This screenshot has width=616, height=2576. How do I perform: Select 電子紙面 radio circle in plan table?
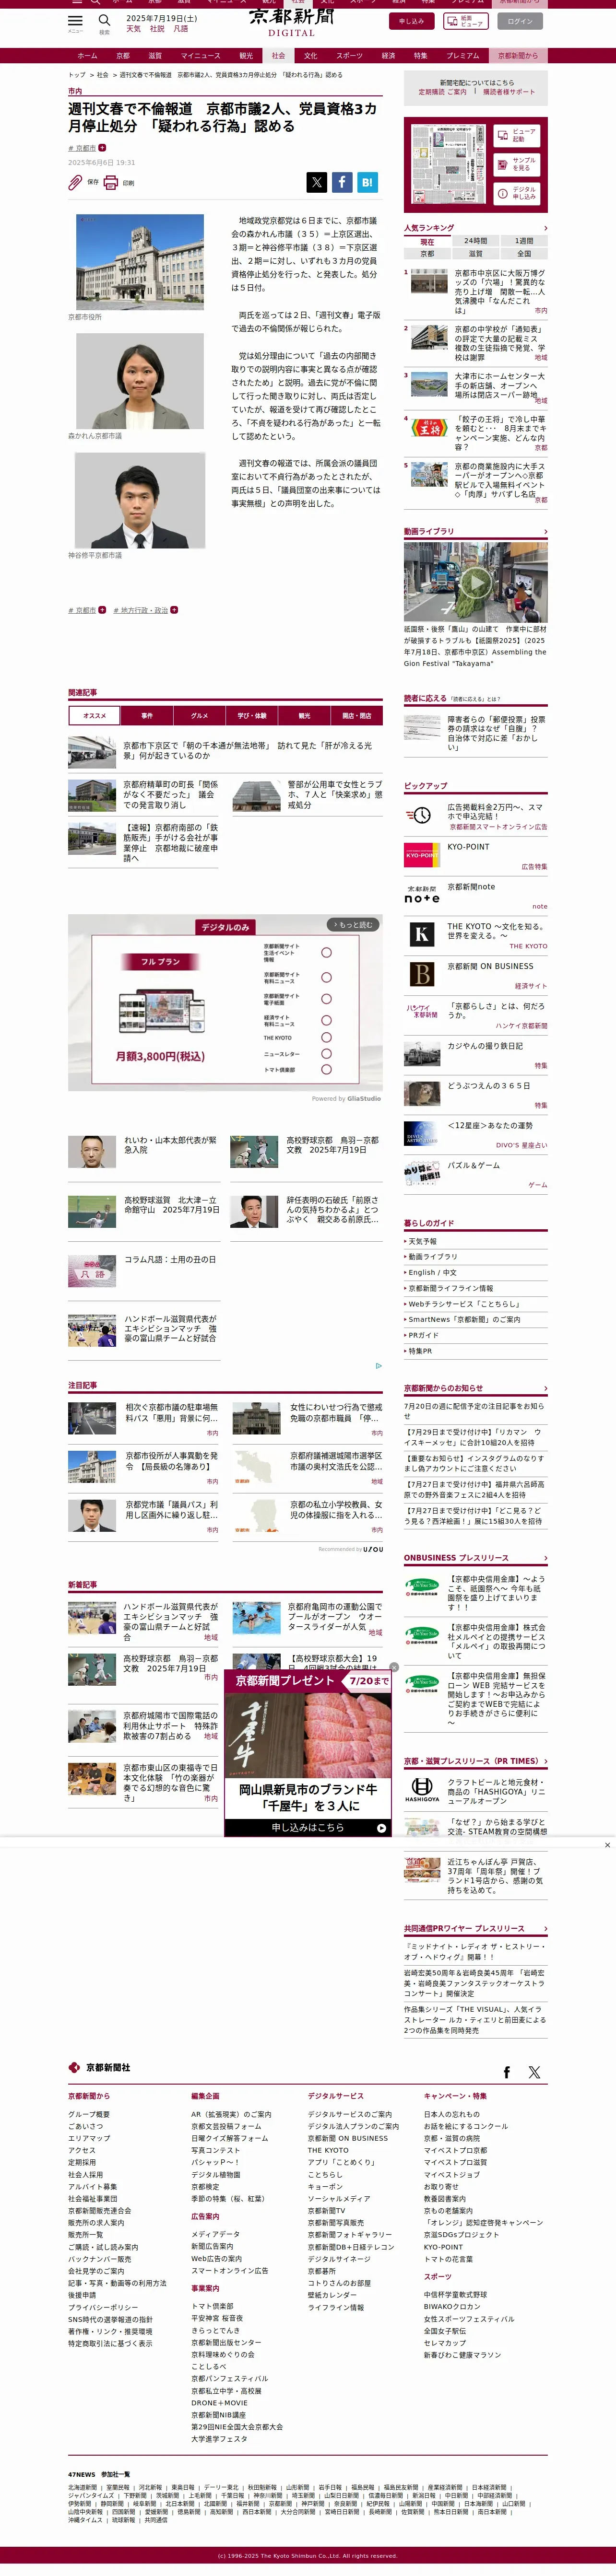click(326, 999)
